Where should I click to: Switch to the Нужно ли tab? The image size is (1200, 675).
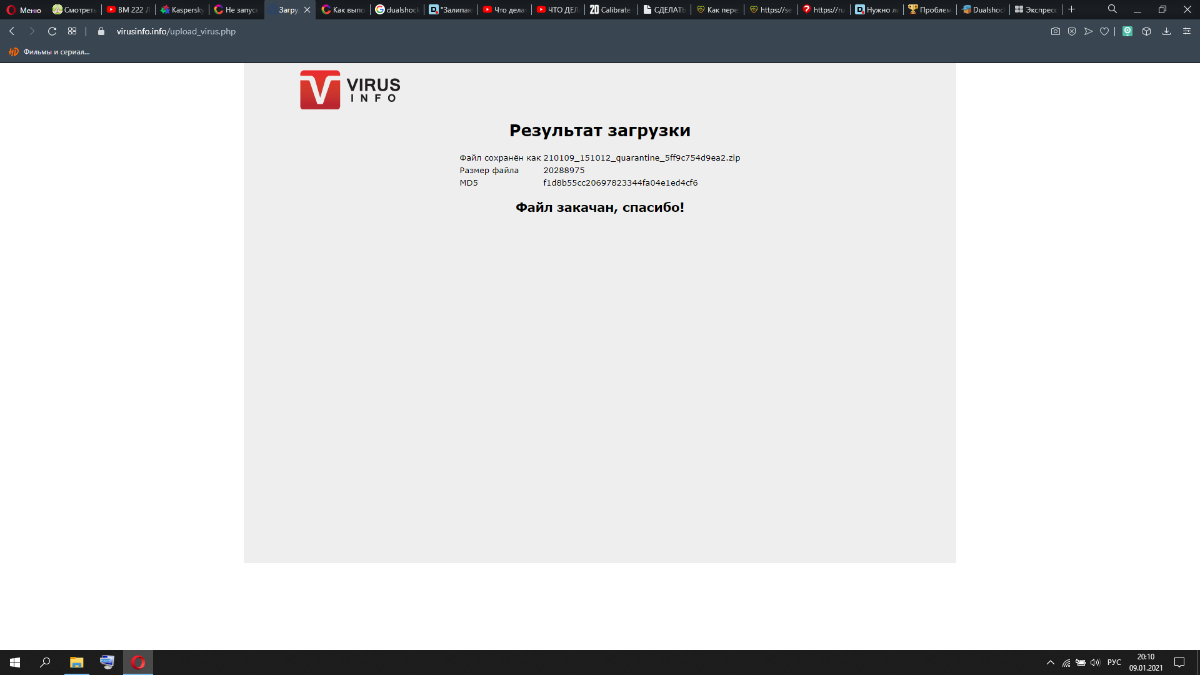click(878, 9)
